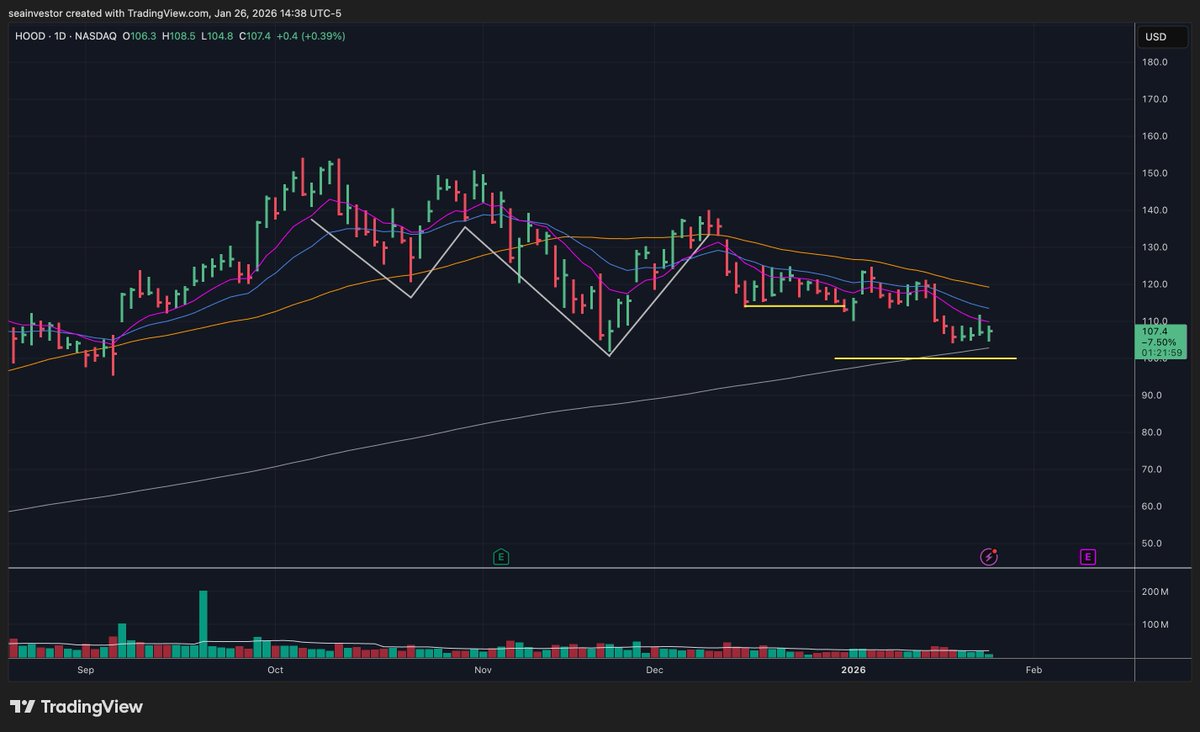Click the TradingView logo
Viewport: 1200px width, 732px height.
point(77,707)
